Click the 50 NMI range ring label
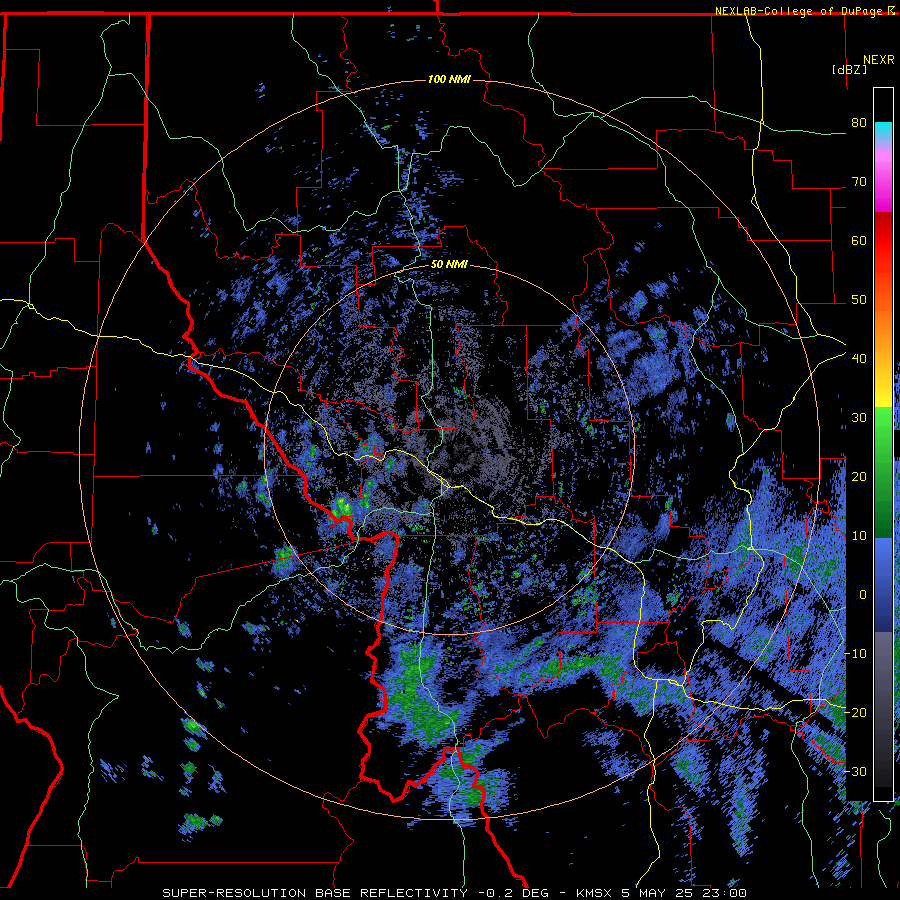Screen dimensions: 900x900 point(449,265)
